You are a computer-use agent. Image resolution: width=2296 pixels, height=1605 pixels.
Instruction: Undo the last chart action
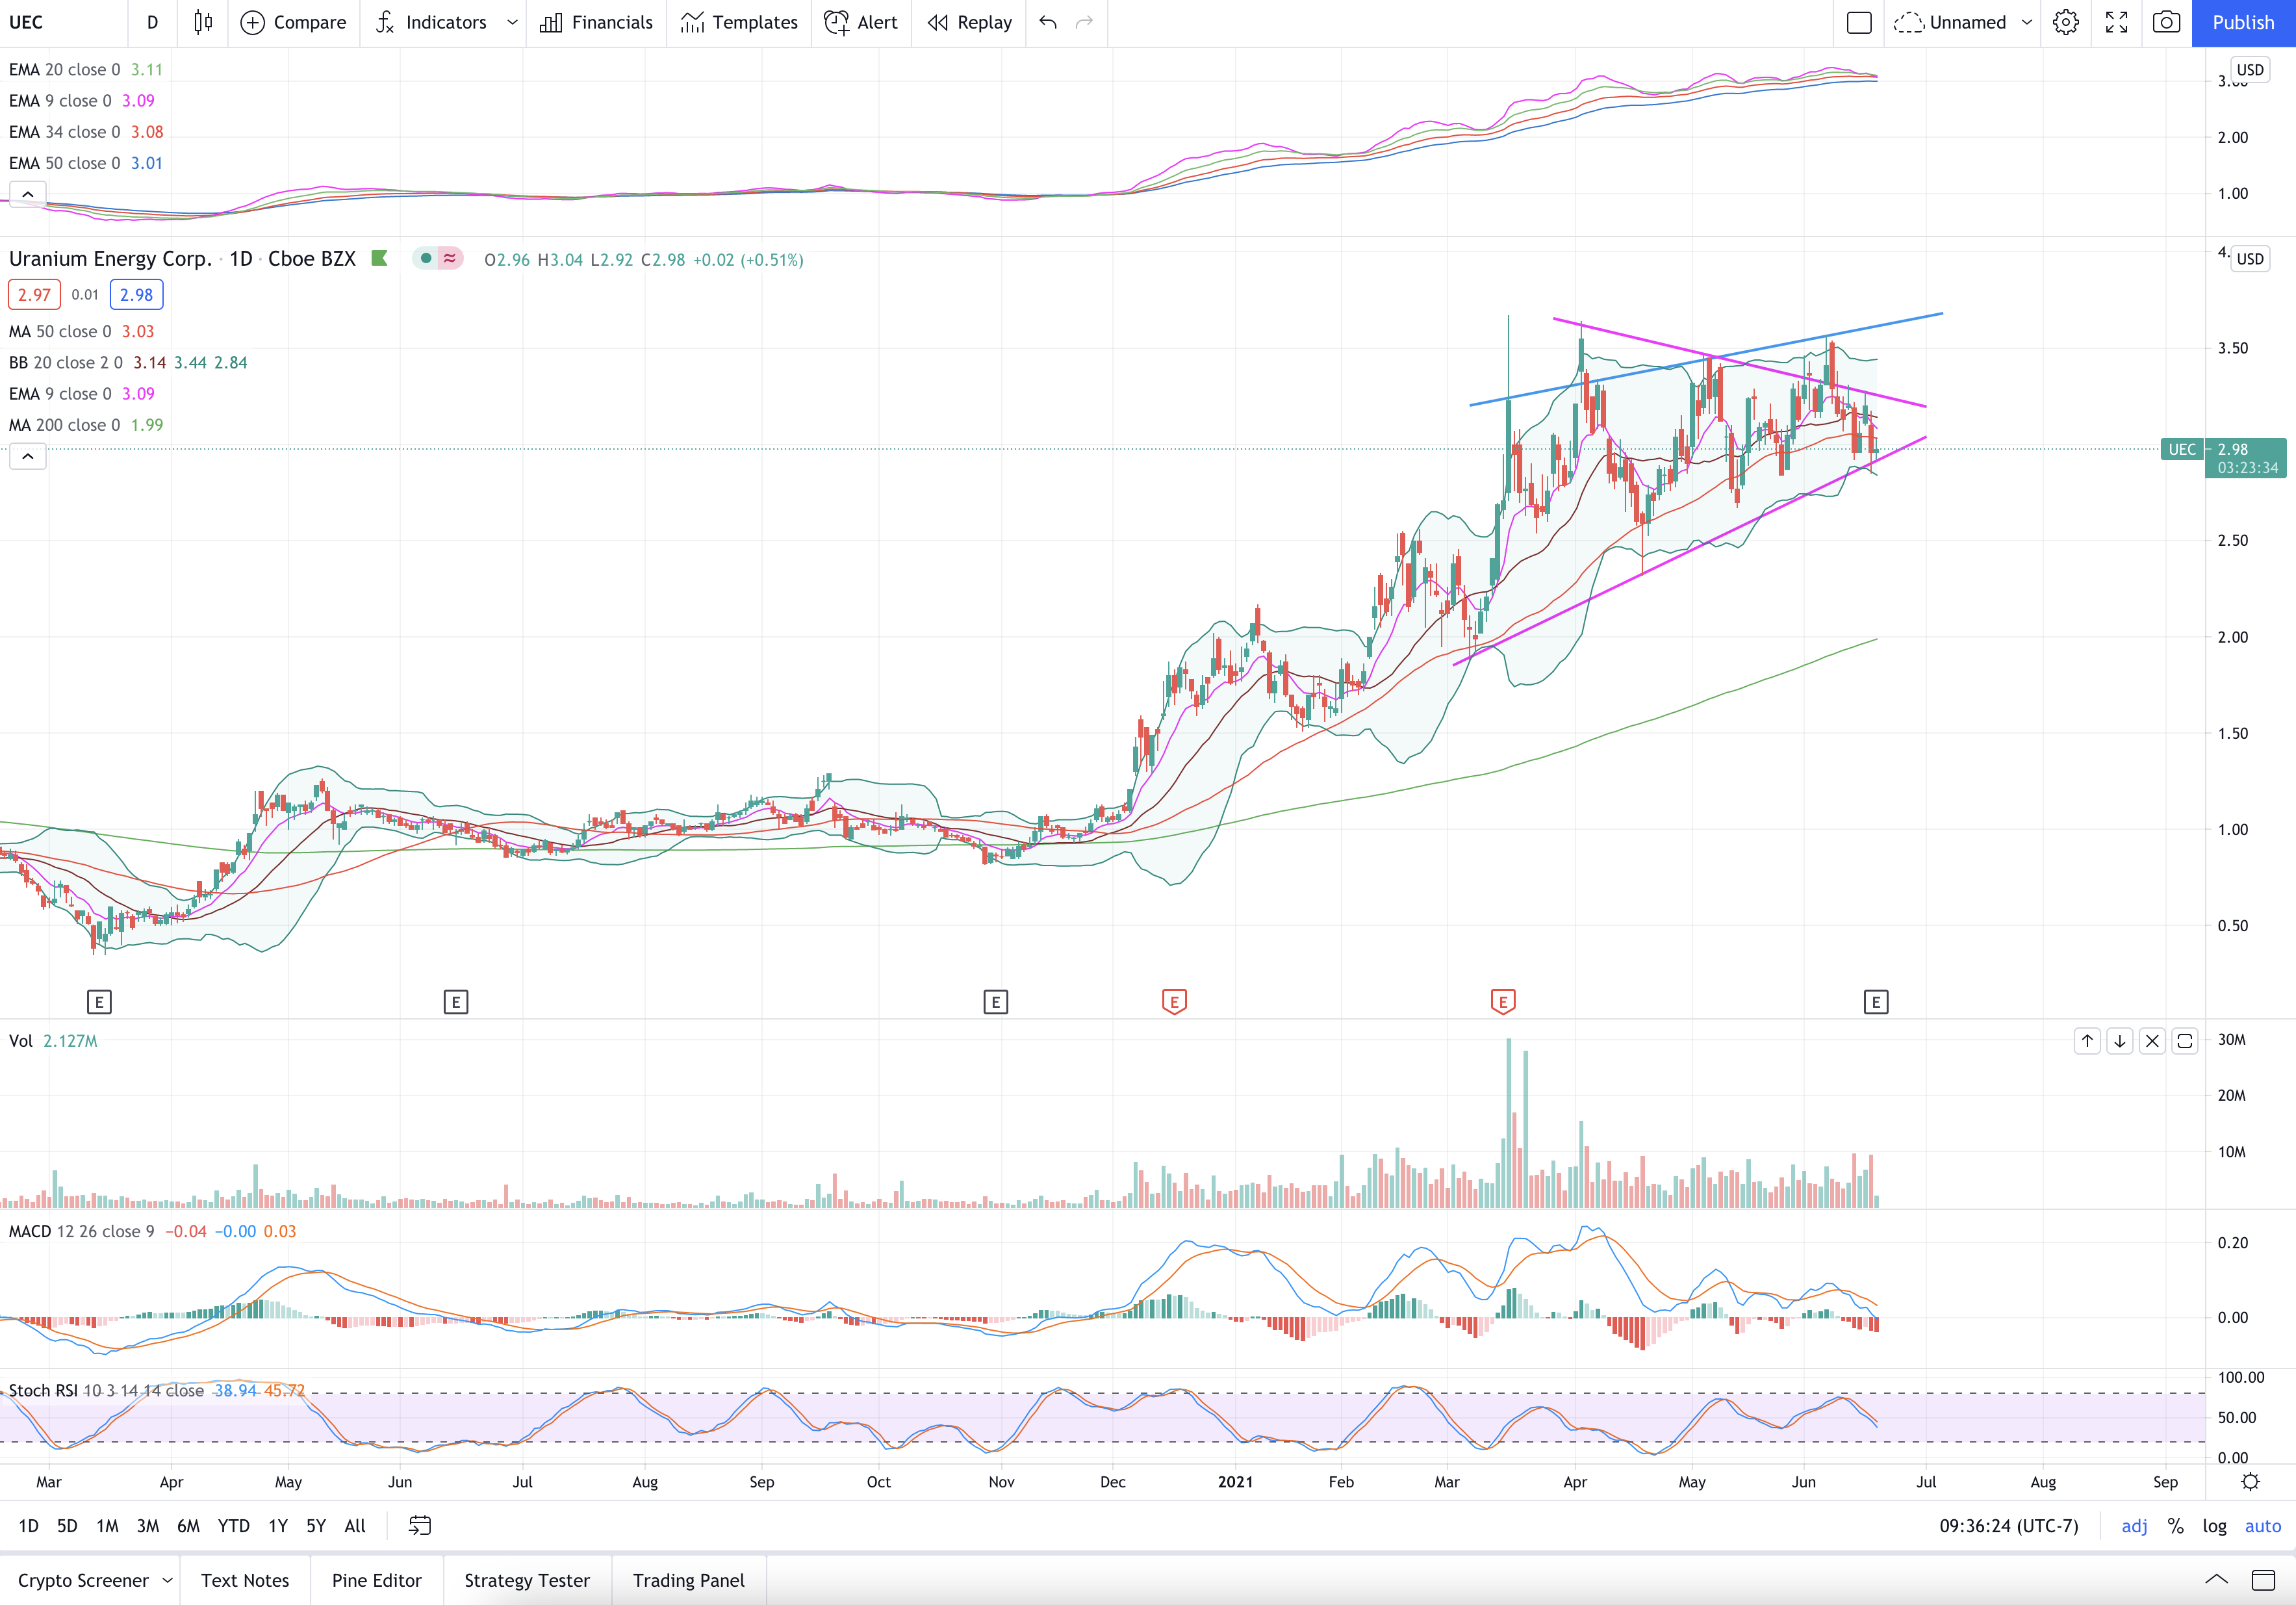coord(1047,22)
